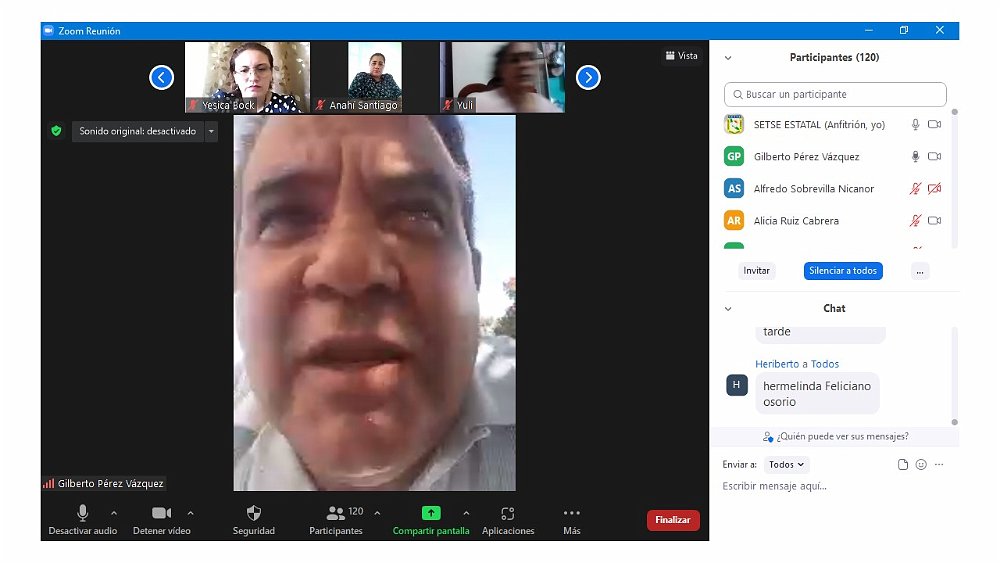Click the Más three-dots icon
This screenshot has width=1000, height=563.
pos(571,513)
